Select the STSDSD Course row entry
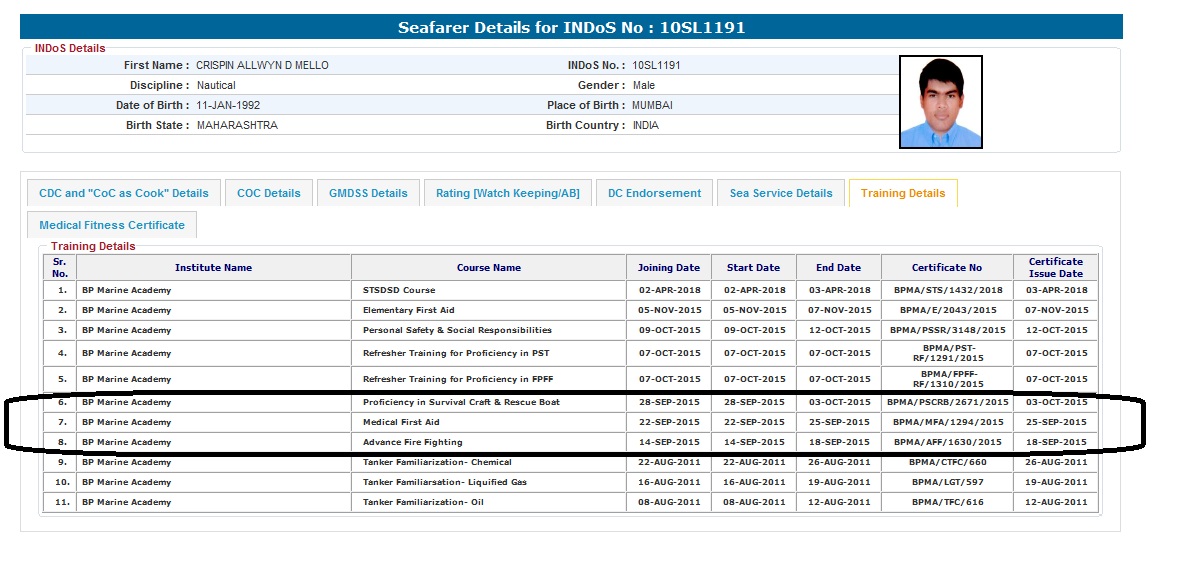Viewport: 1182px width, 563px height. [399, 290]
